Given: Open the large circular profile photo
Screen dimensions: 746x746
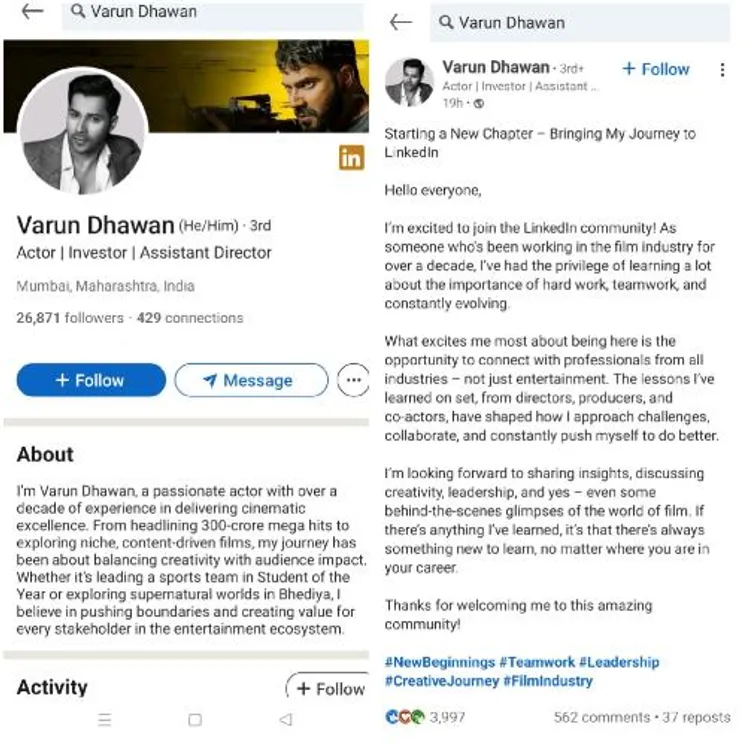Looking at the screenshot, I should (83, 133).
